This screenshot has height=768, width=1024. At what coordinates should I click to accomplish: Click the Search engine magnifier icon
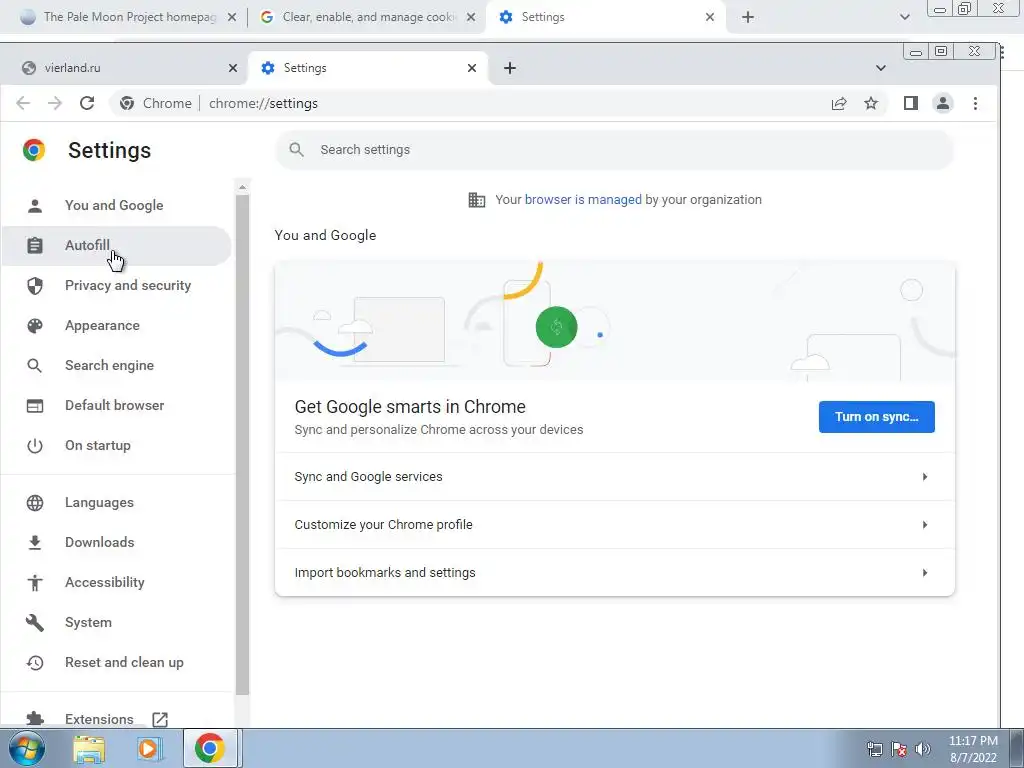(35, 366)
